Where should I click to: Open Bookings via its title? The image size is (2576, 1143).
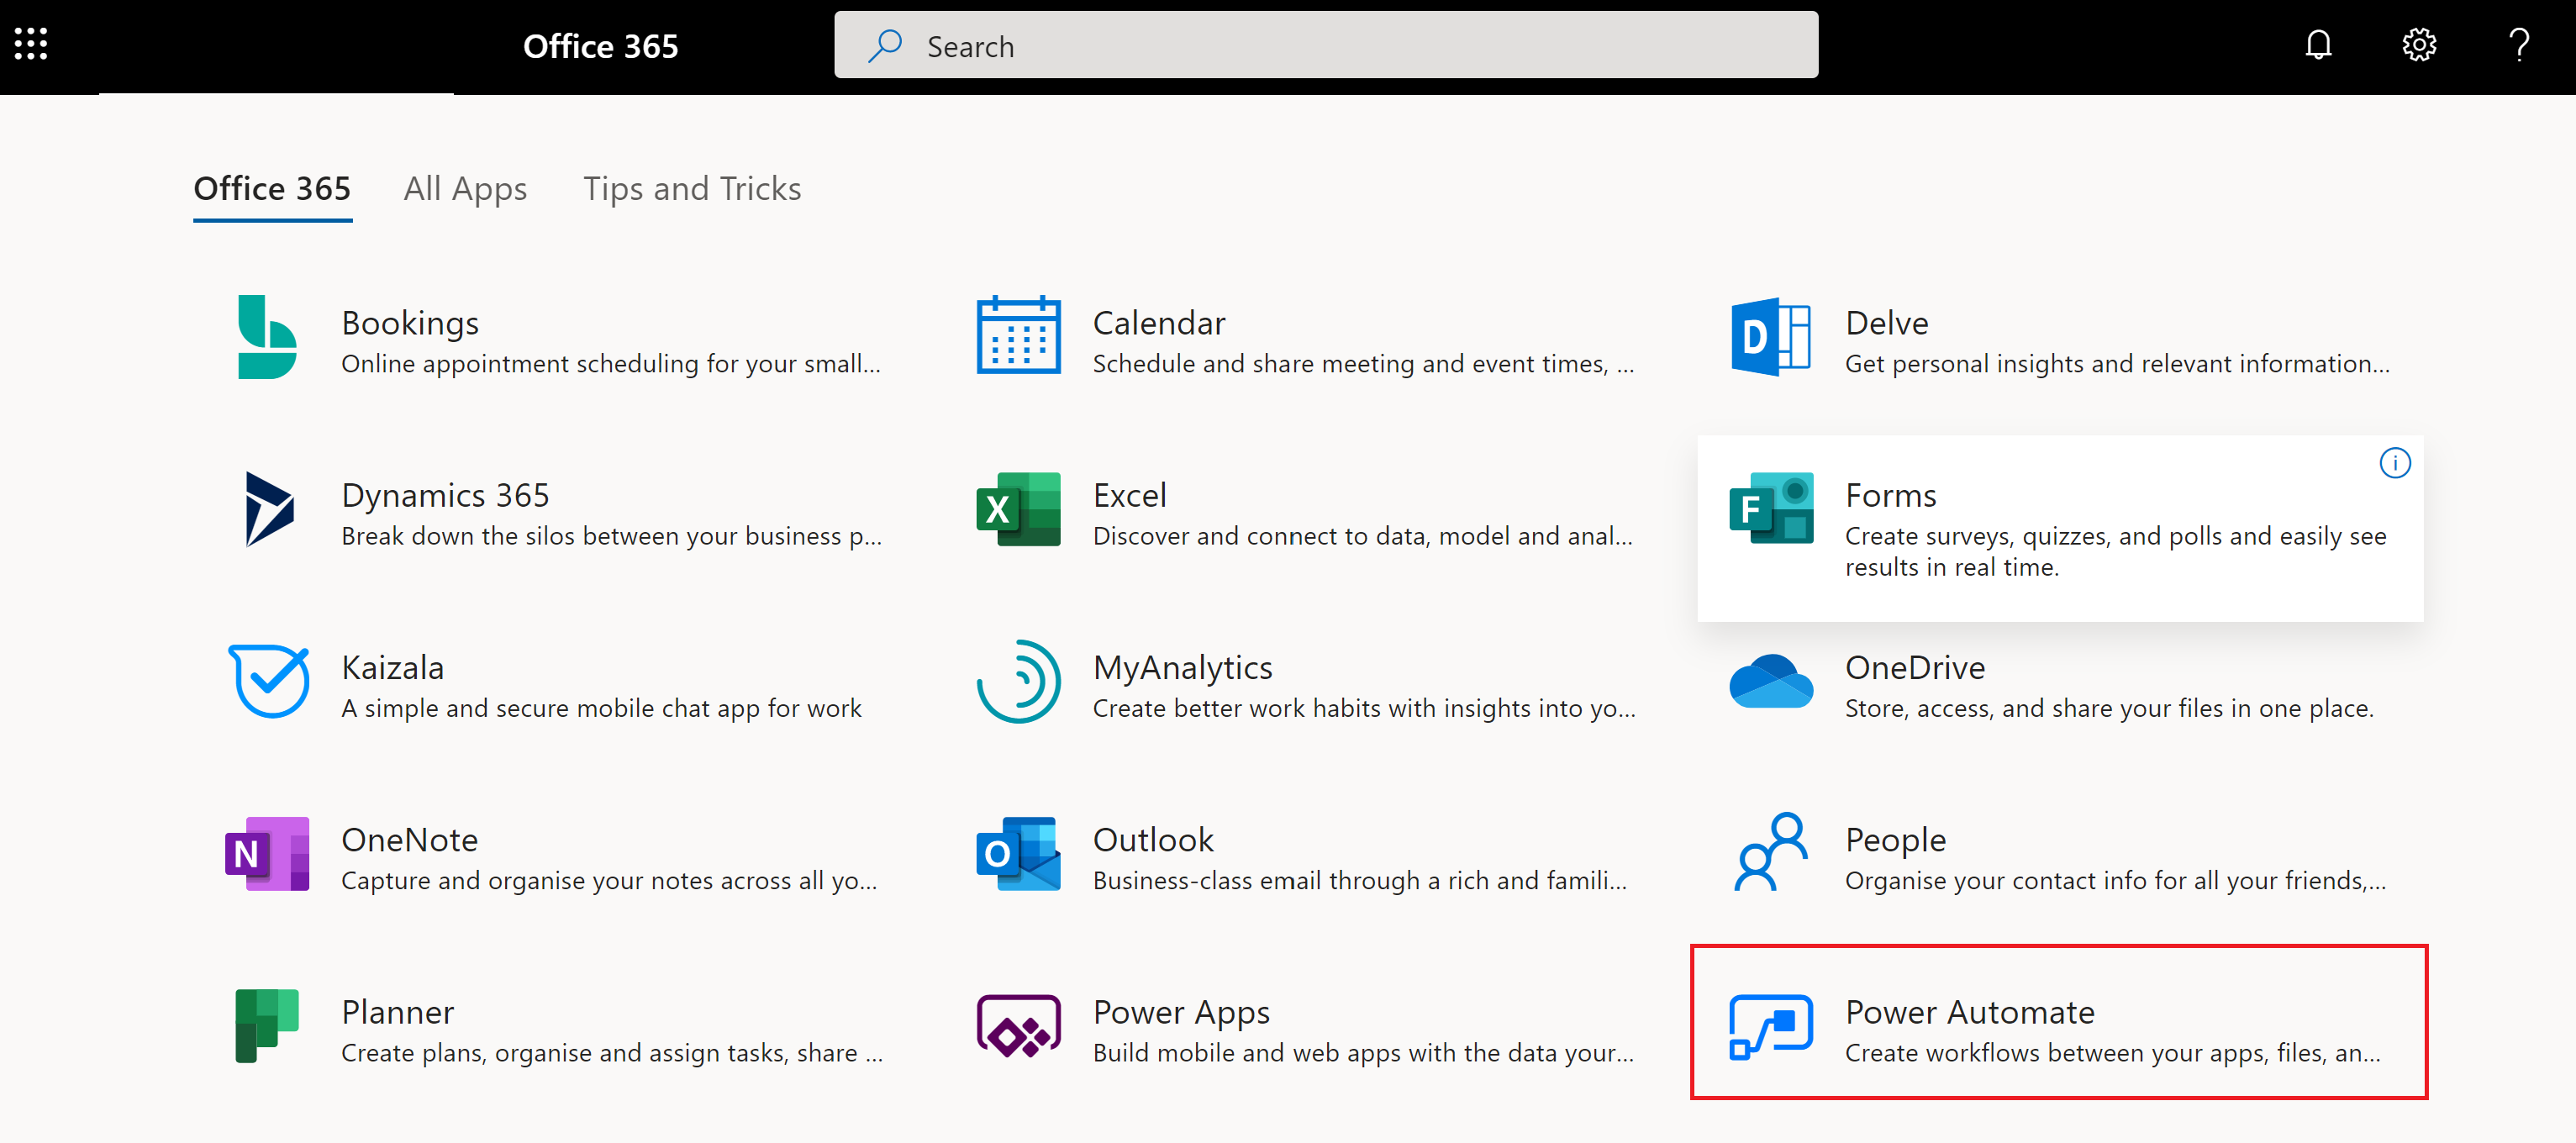(x=410, y=323)
